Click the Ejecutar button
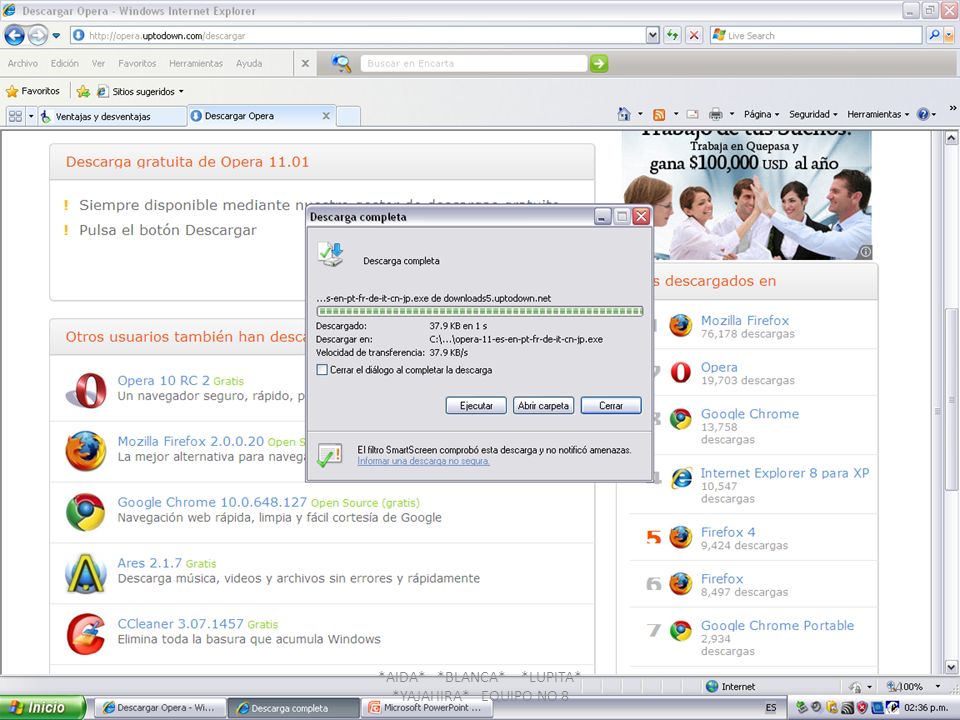Image resolution: width=960 pixels, height=720 pixels. pyautogui.click(x=476, y=405)
